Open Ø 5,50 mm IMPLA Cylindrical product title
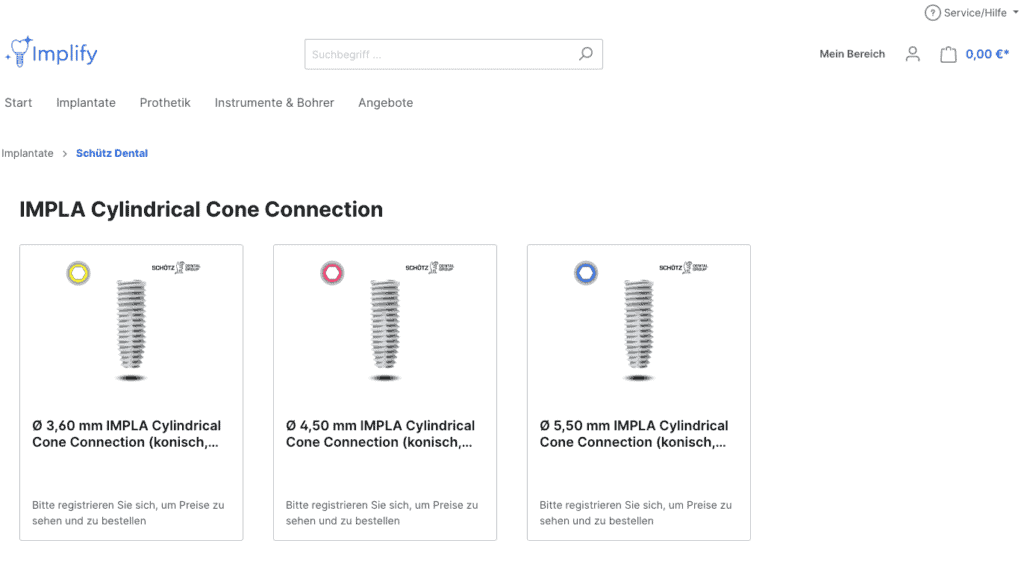Screen dimensions: 1024x561 tap(634, 434)
